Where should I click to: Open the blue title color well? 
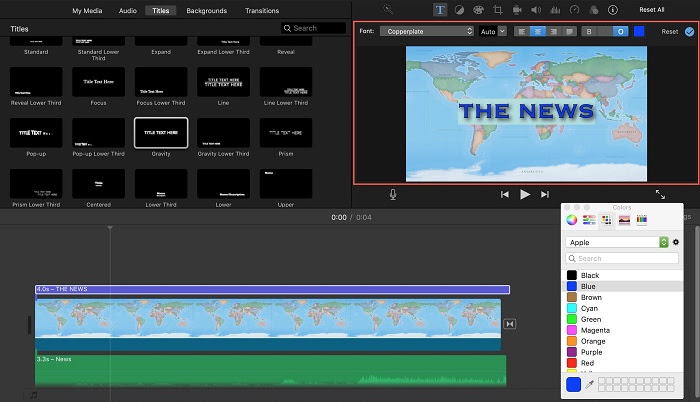coord(639,31)
